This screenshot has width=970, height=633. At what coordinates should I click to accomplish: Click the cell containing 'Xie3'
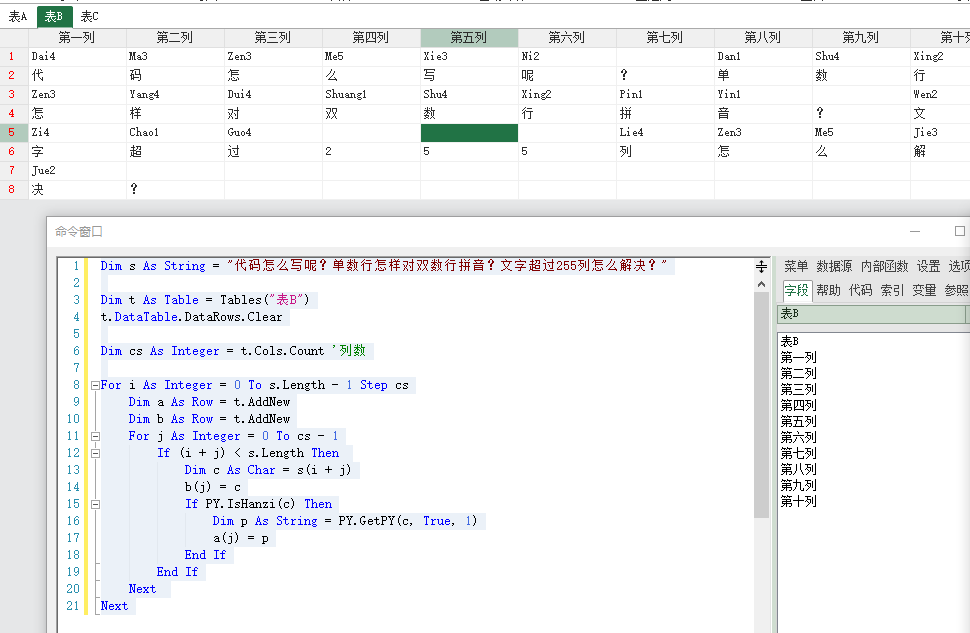469,56
